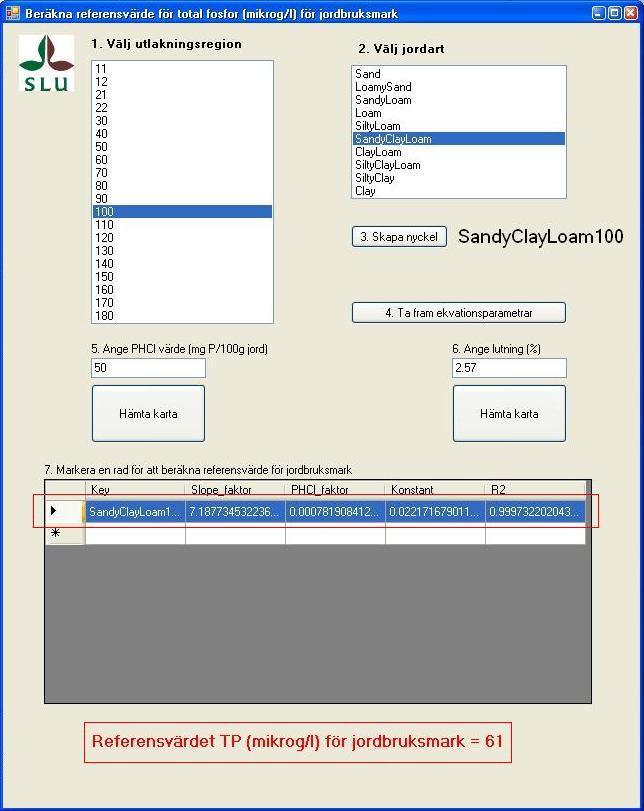644x811 pixels.
Task: Choose LoamySand soil type
Action: pos(459,87)
